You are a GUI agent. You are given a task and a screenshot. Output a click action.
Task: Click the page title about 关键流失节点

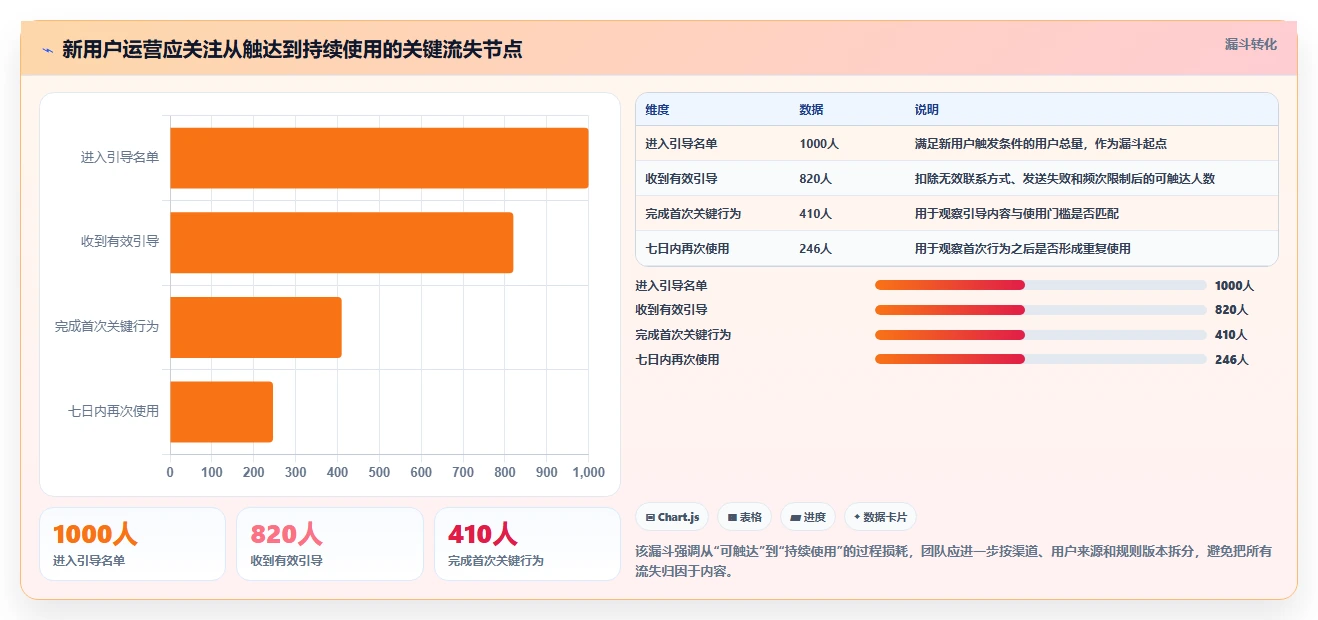292,49
